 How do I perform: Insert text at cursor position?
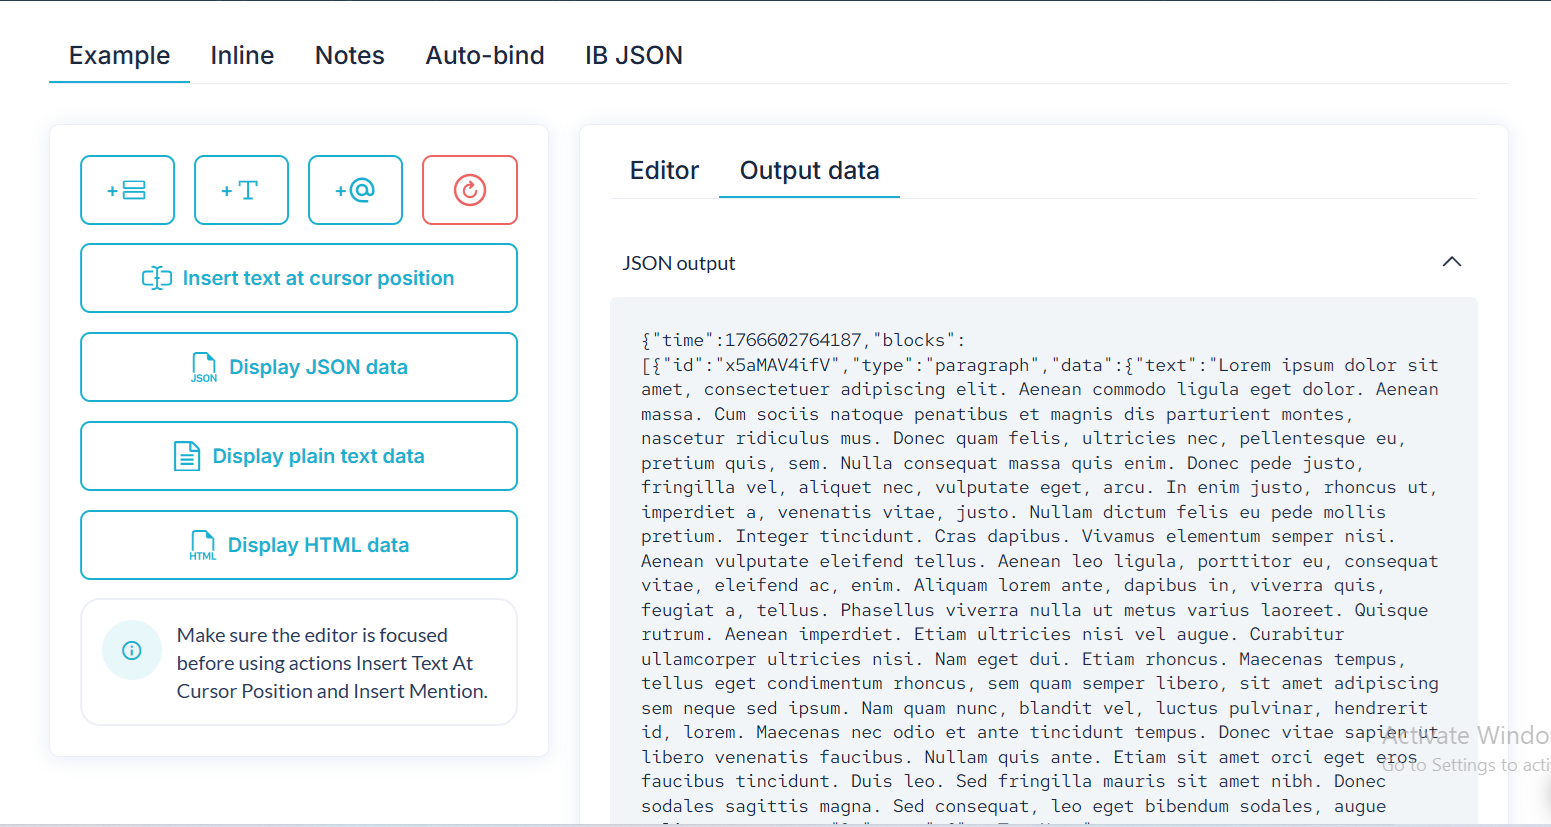pos(298,278)
